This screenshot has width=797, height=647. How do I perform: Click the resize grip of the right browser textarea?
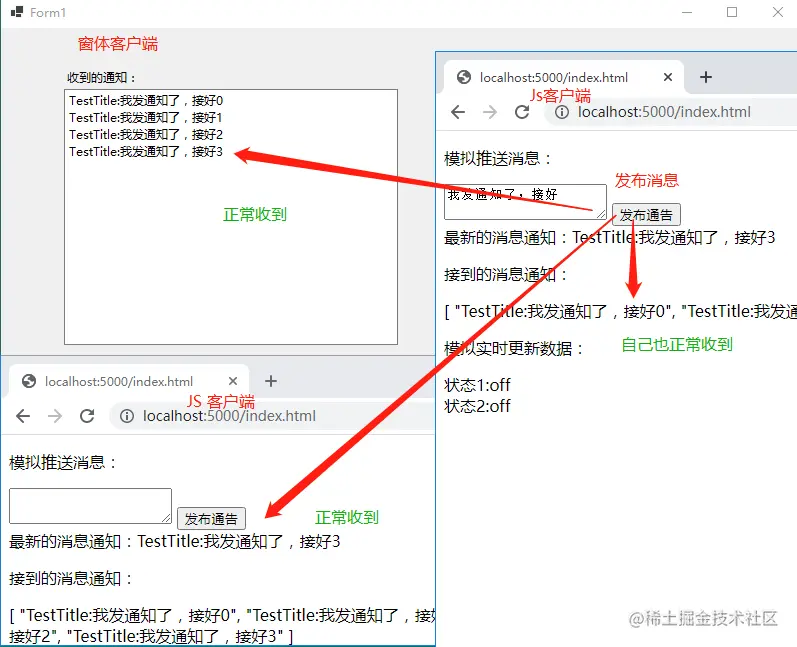click(x=601, y=214)
